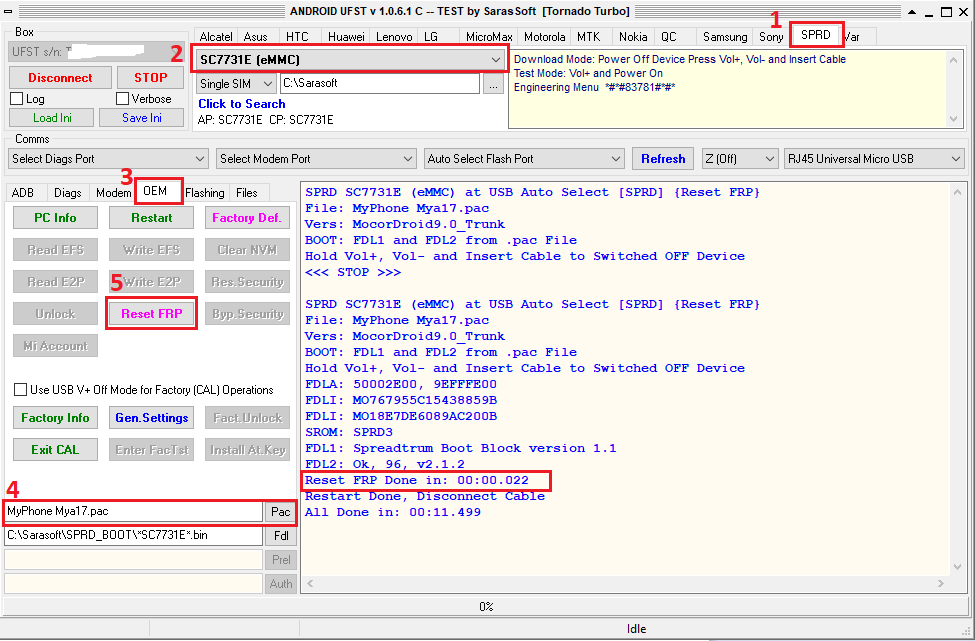Click the Disconnect button

60,78
